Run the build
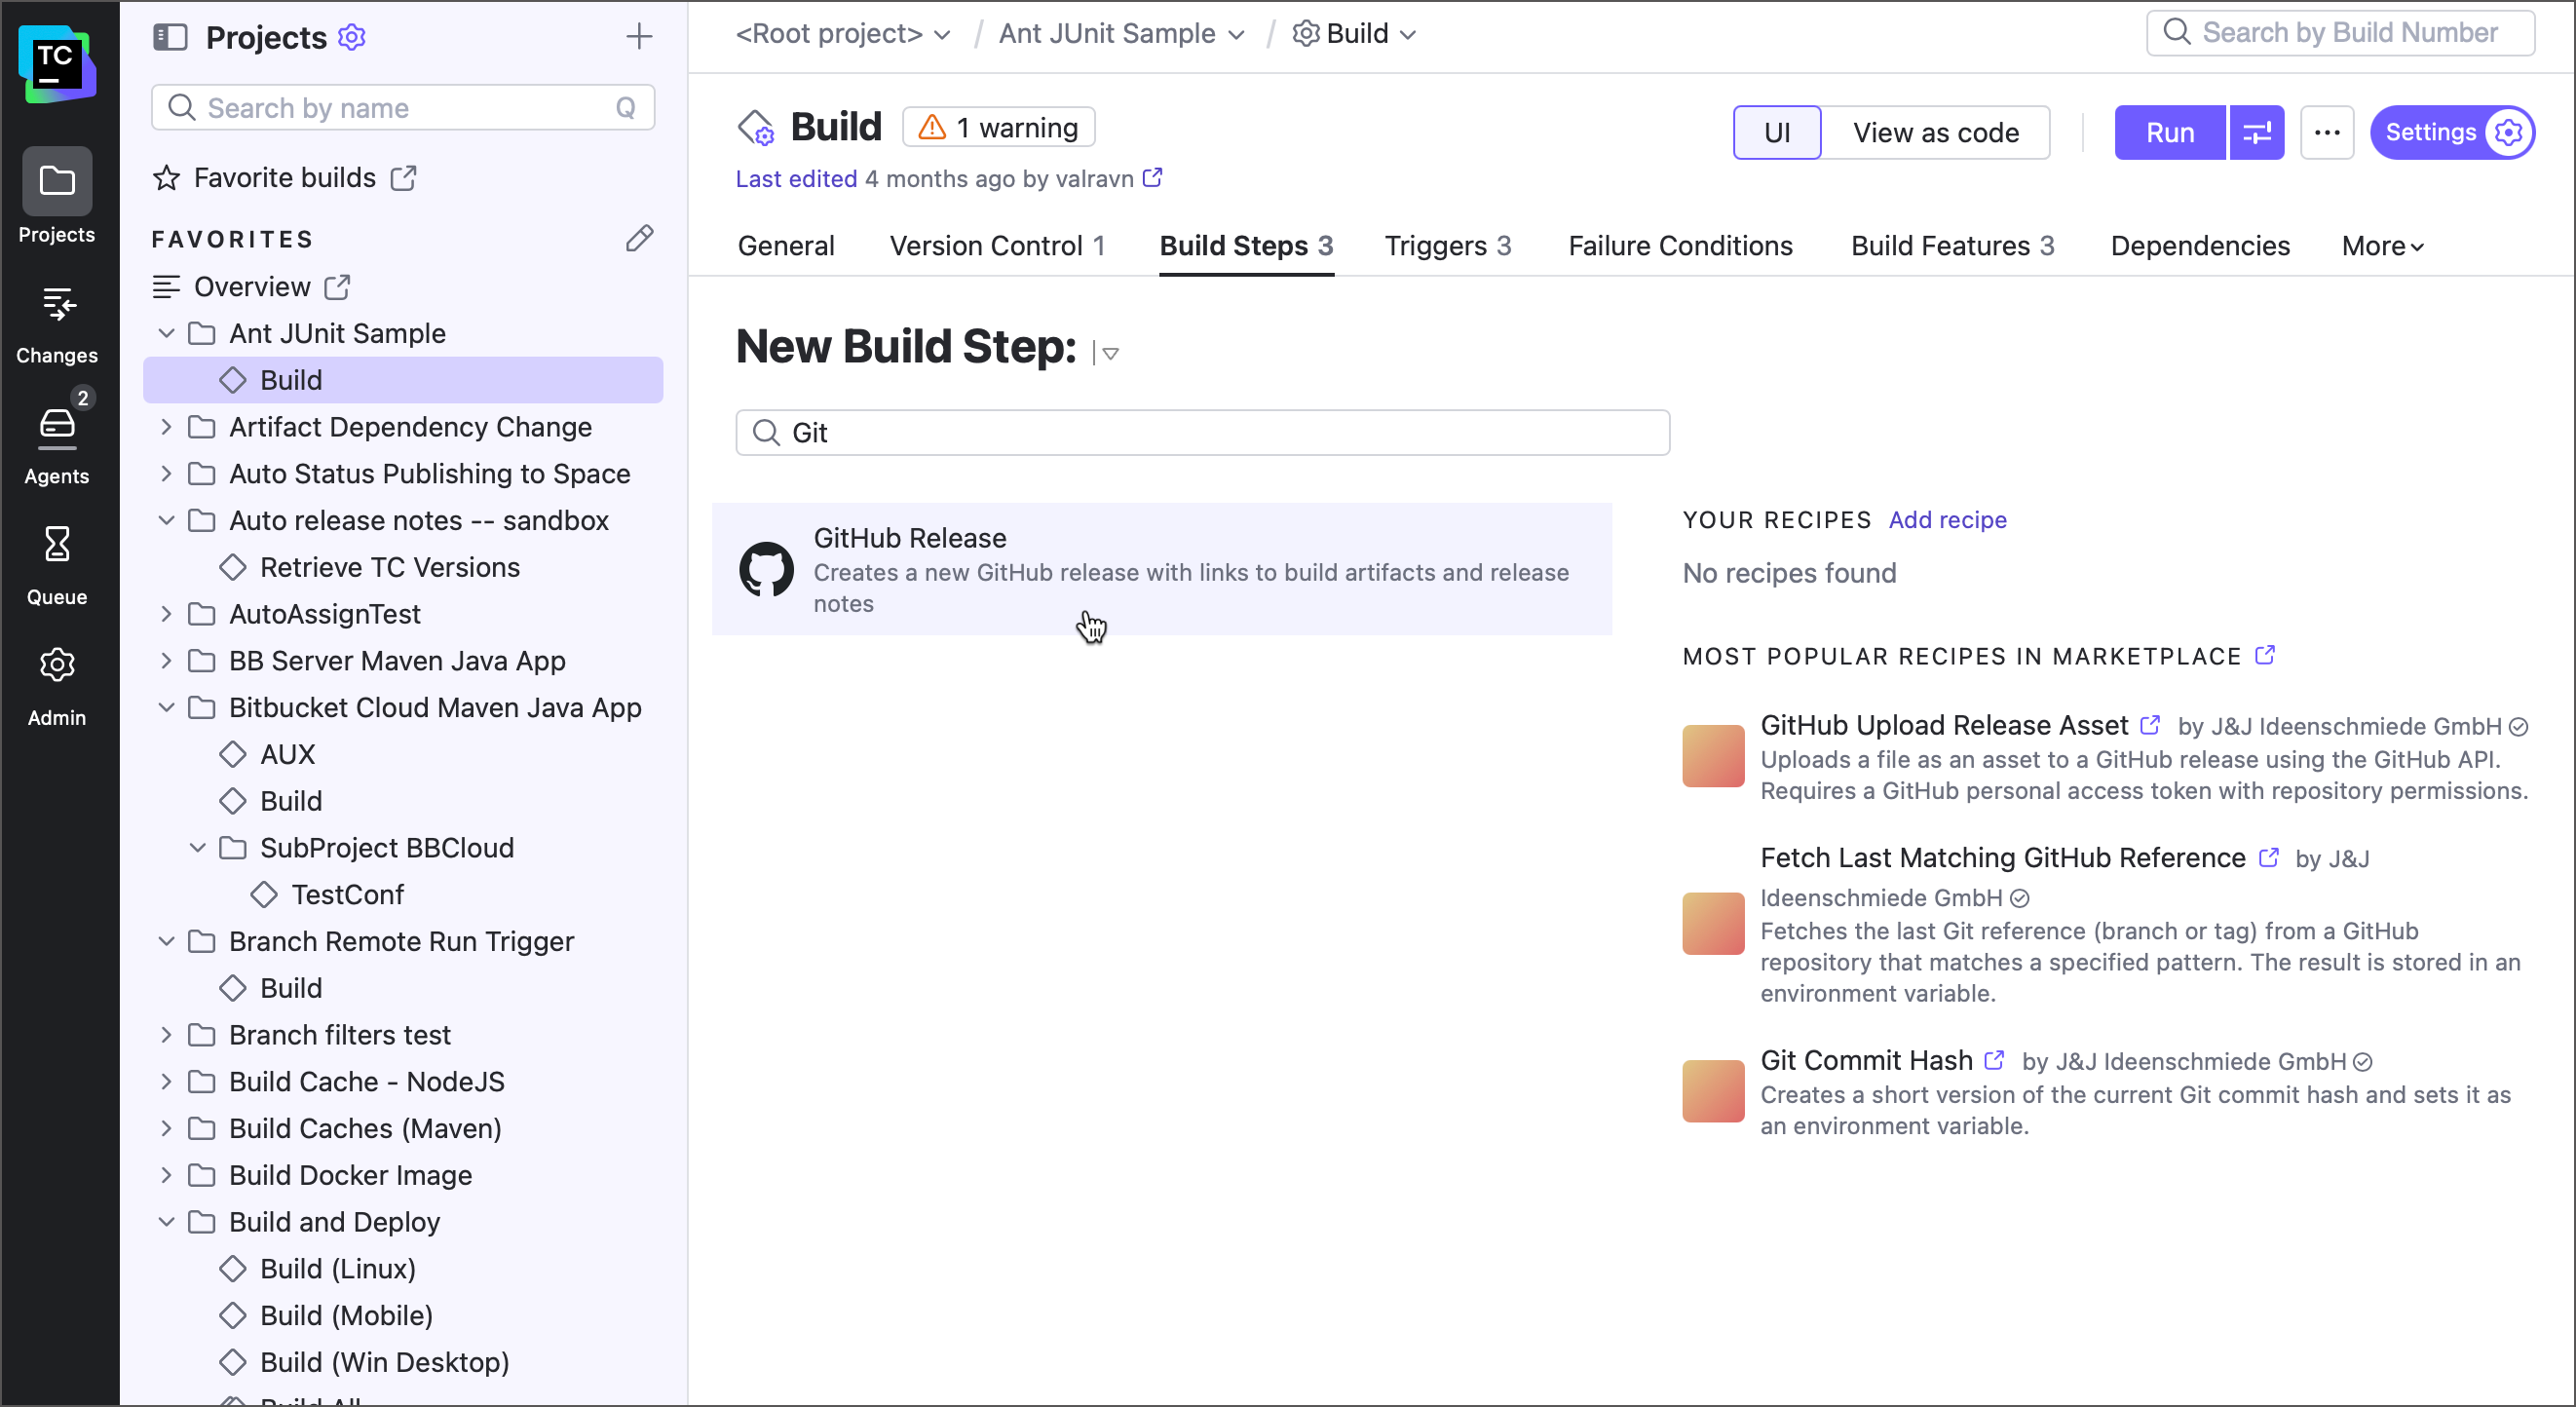 2170,132
